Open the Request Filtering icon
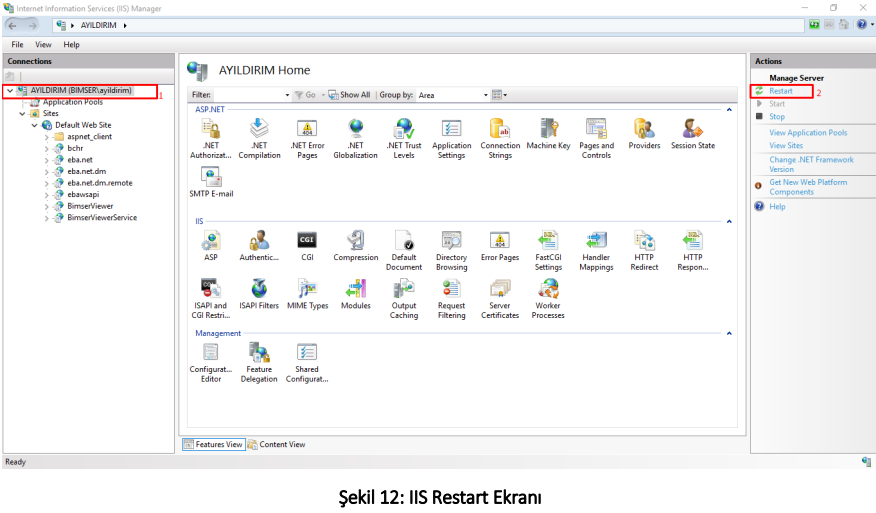This screenshot has height=513, width=876. tap(451, 290)
